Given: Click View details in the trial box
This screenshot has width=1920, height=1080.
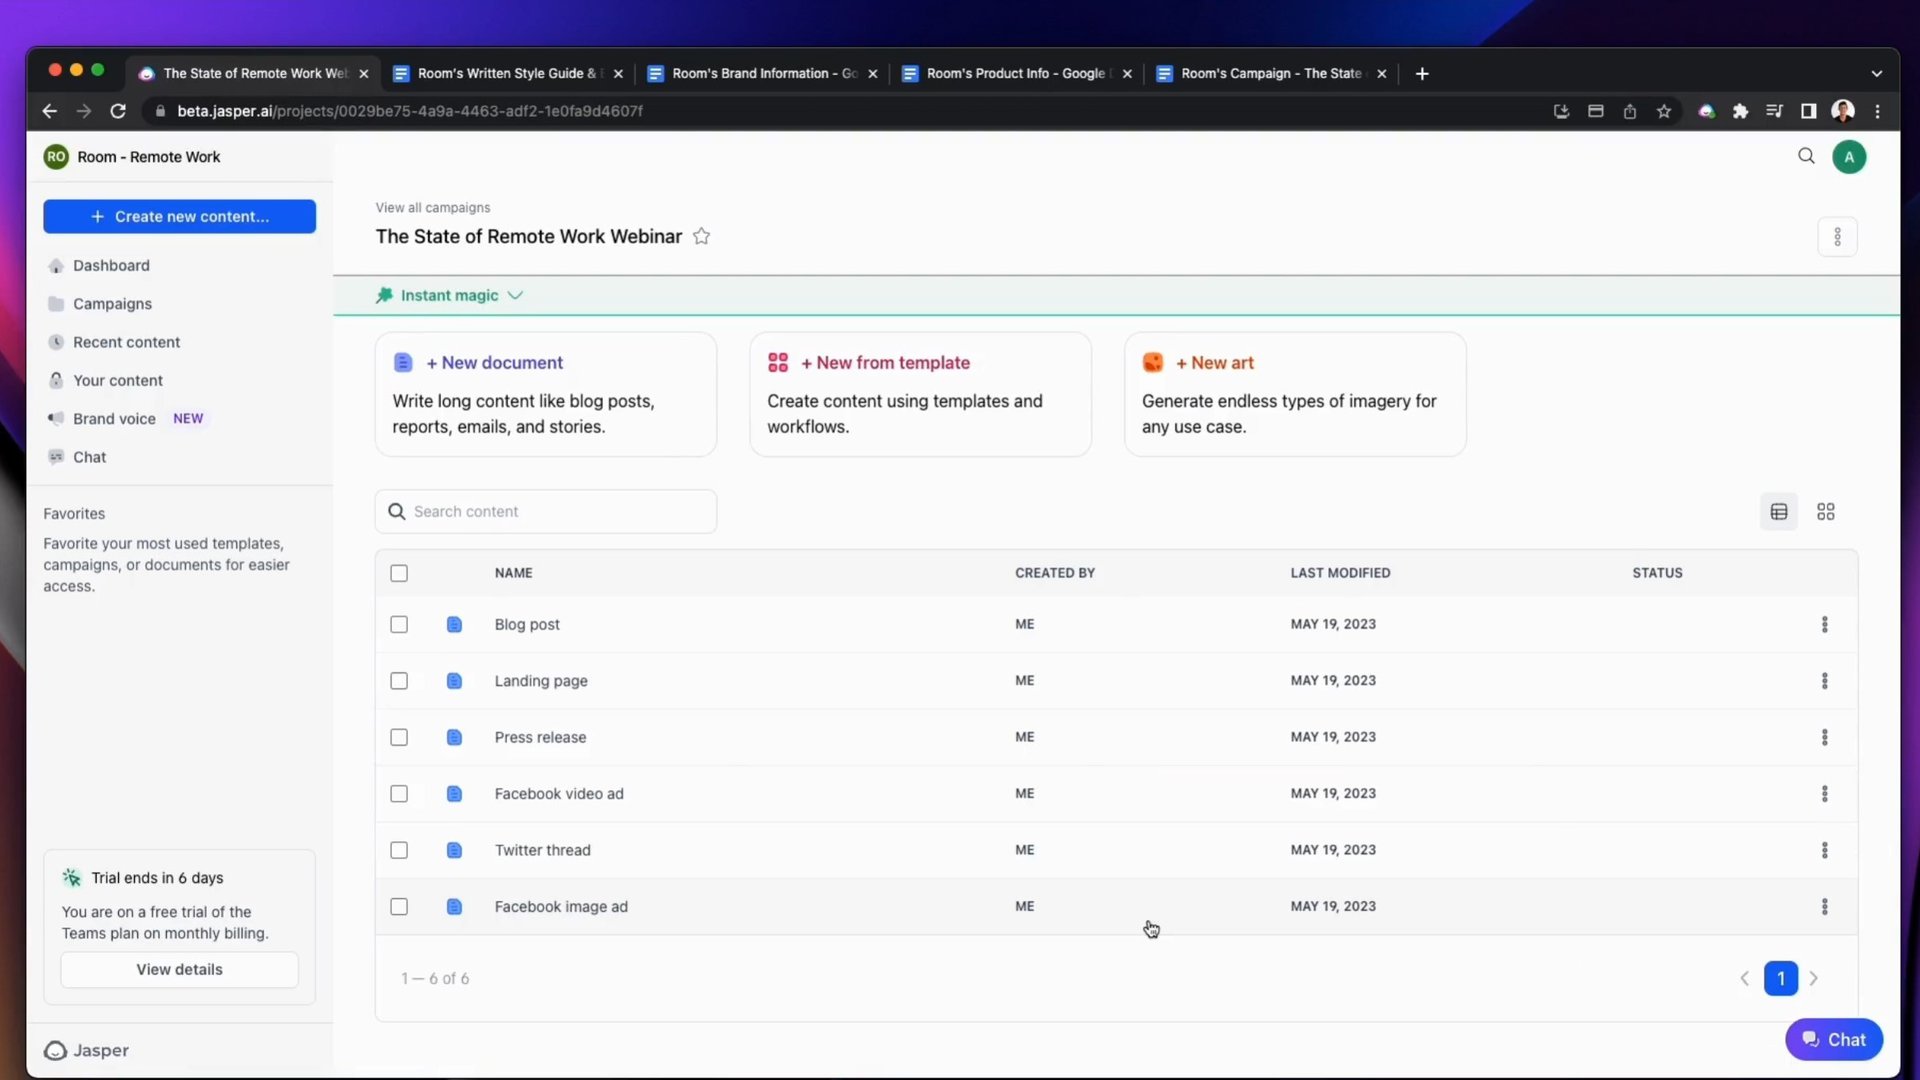Looking at the screenshot, I should pos(180,970).
